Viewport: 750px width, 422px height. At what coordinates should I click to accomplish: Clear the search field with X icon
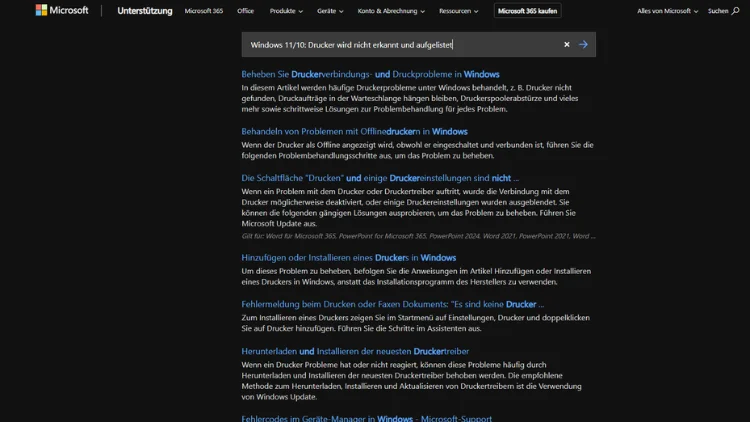point(566,44)
